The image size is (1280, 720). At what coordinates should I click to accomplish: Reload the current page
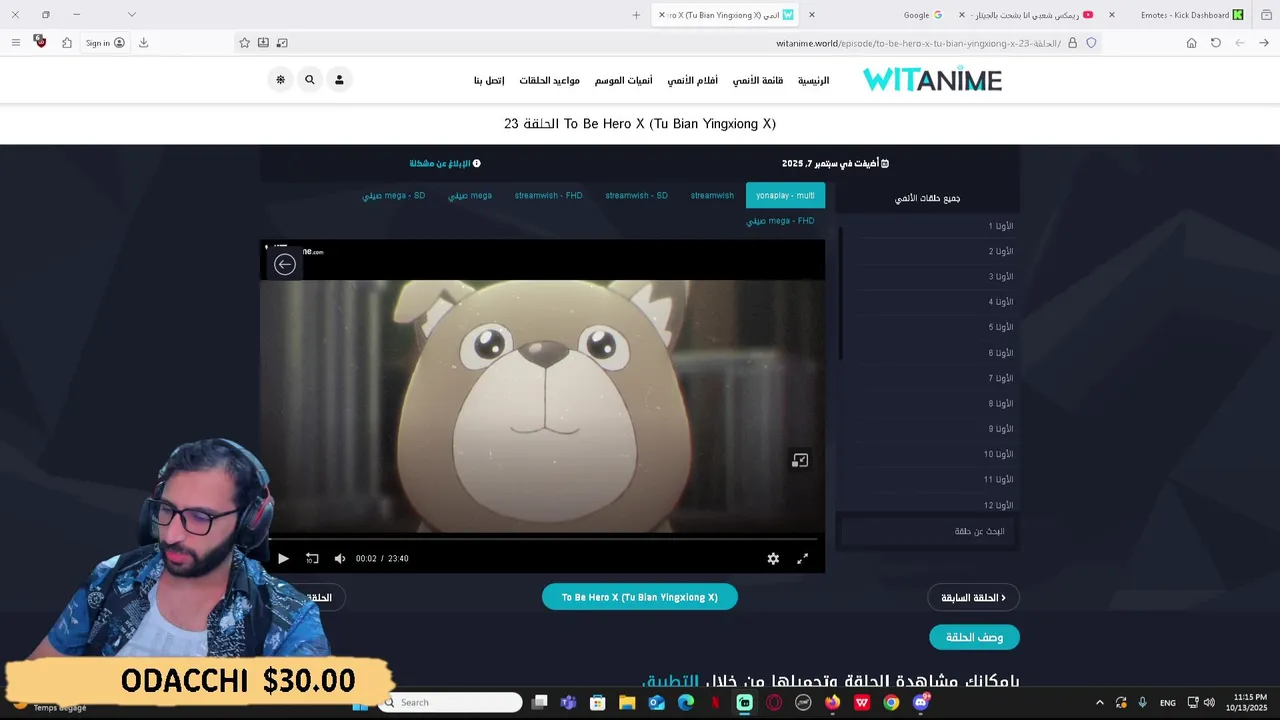[1216, 43]
